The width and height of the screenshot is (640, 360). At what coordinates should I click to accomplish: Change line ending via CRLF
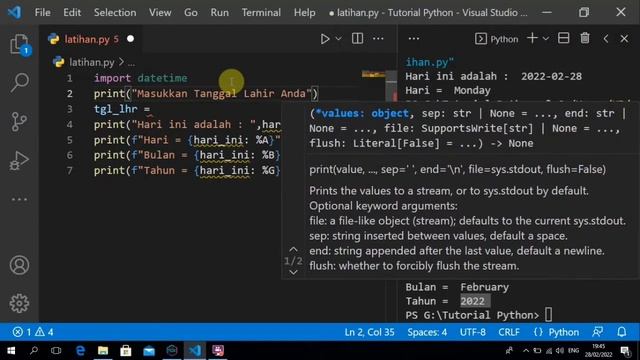[x=509, y=332]
